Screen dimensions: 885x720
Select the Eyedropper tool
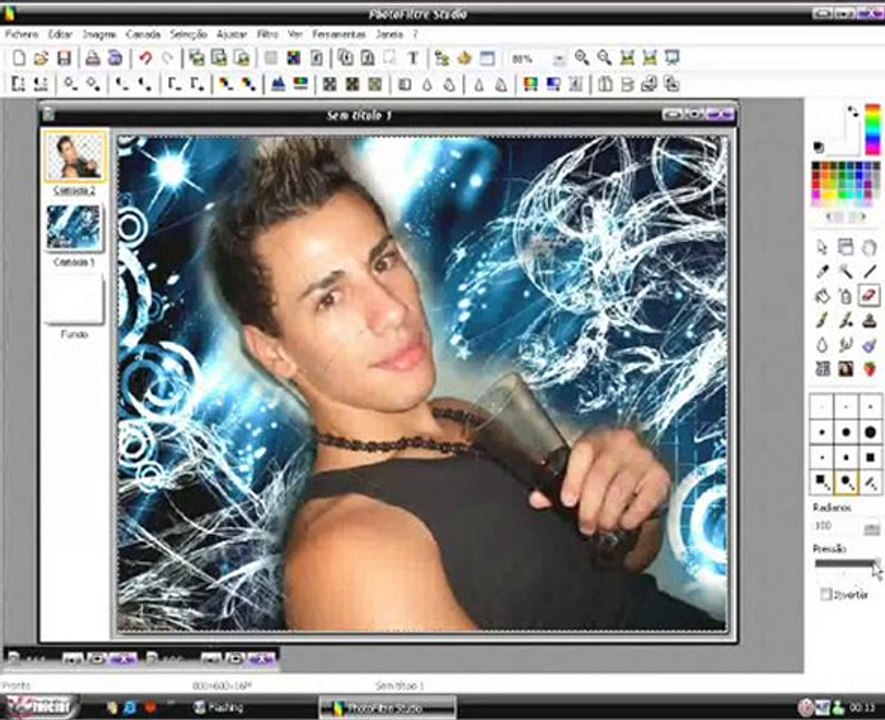pyautogui.click(x=822, y=271)
